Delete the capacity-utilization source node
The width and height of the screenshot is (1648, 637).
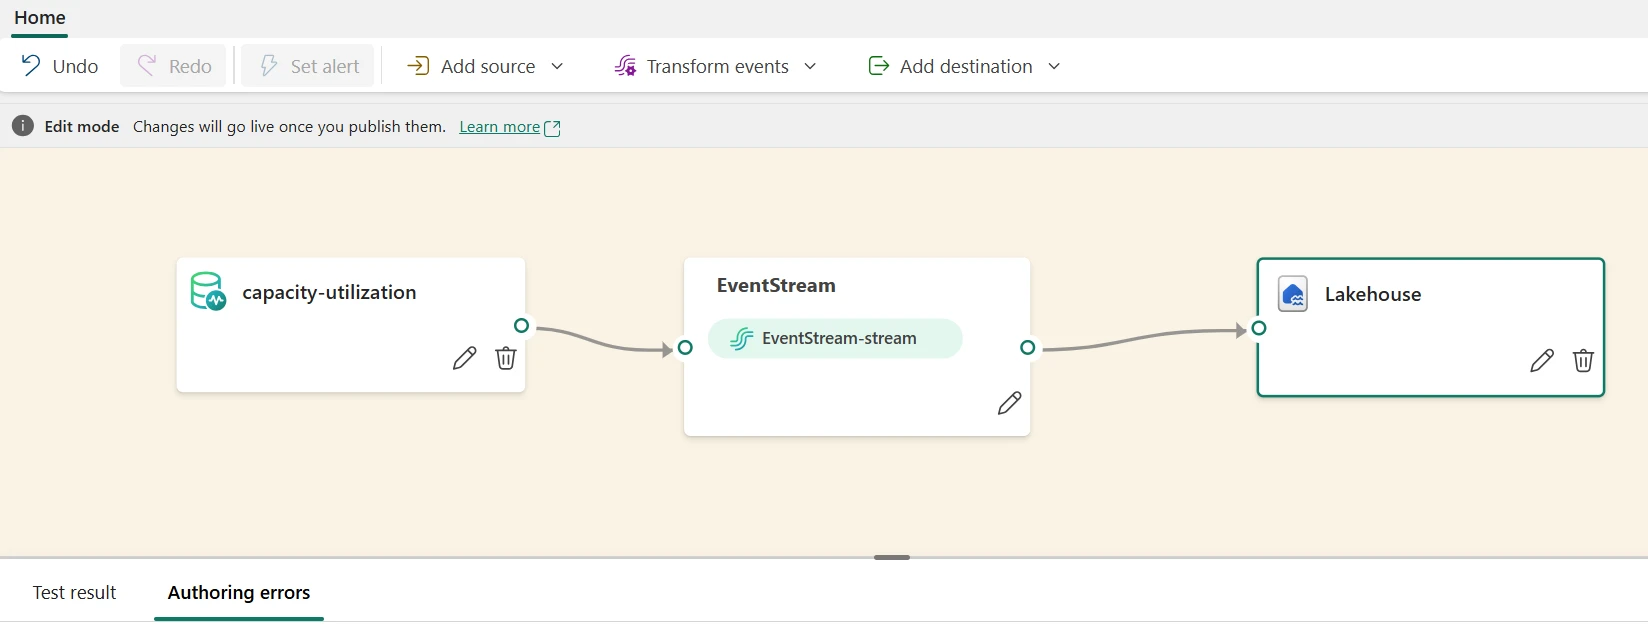coord(506,358)
